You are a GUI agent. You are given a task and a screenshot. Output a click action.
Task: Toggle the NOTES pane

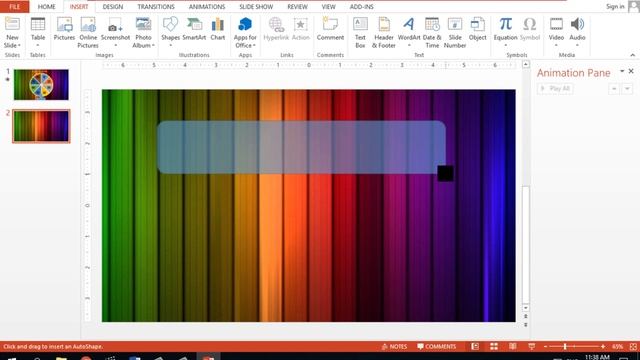coord(394,347)
